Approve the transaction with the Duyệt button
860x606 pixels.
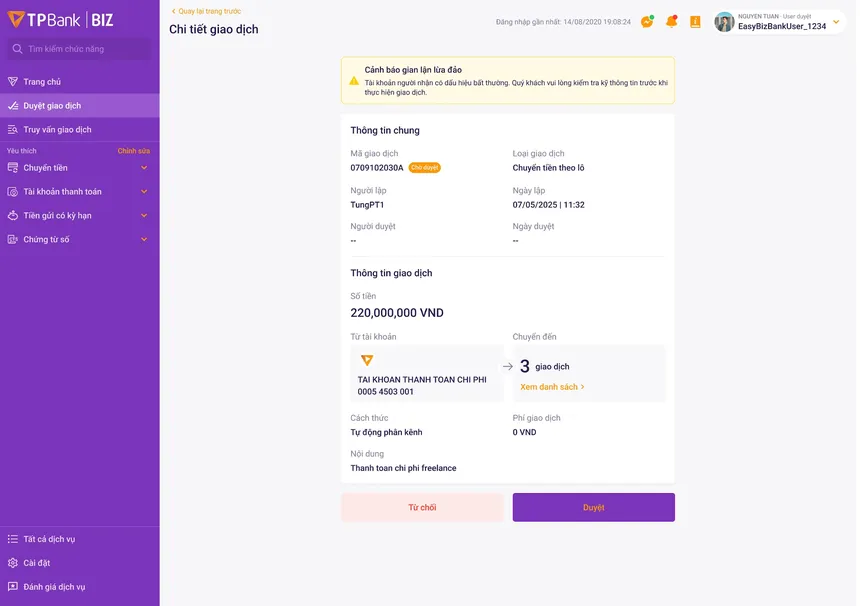(x=593, y=507)
